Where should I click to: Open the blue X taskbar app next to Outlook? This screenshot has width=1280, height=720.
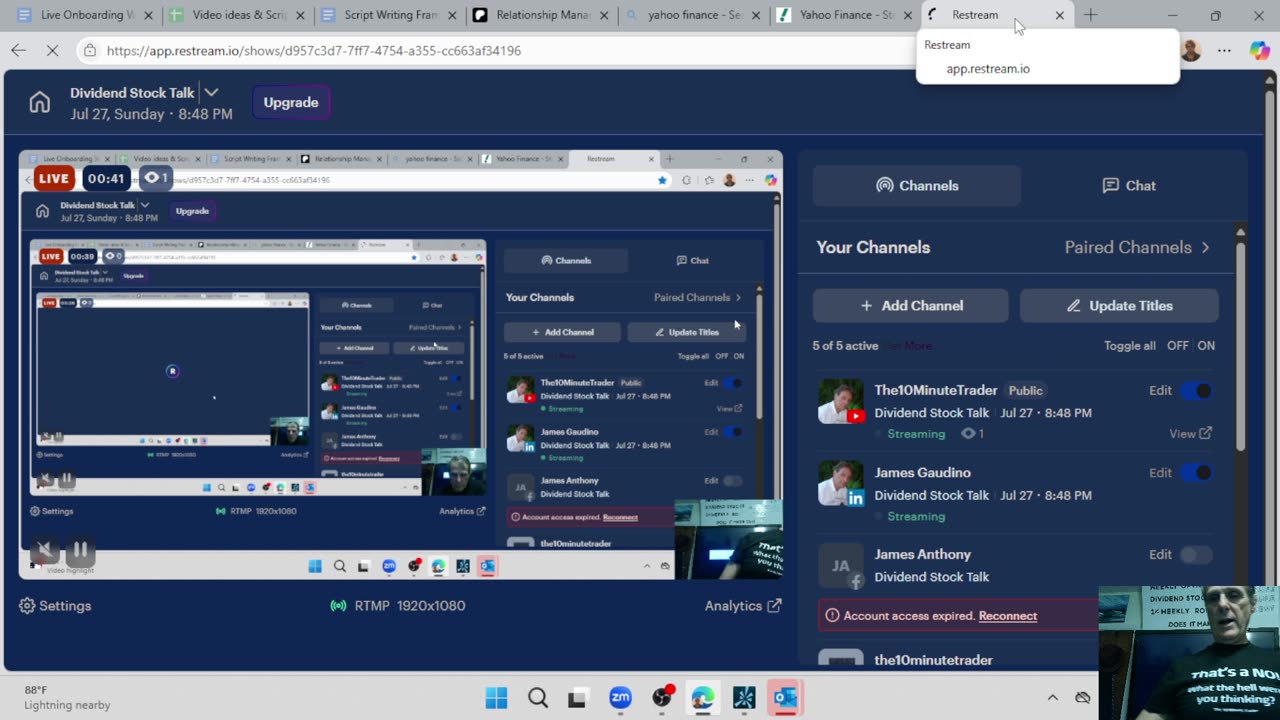pos(744,697)
